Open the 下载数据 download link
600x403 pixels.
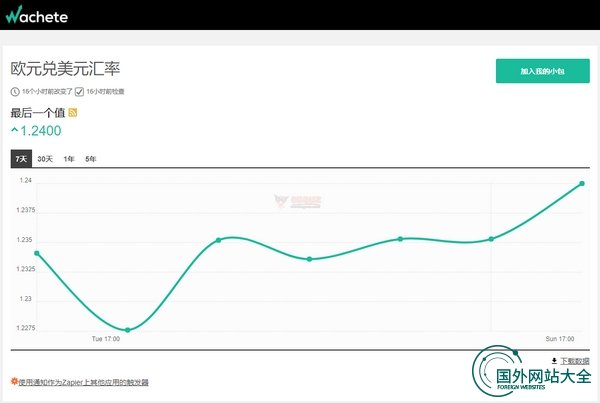point(575,361)
